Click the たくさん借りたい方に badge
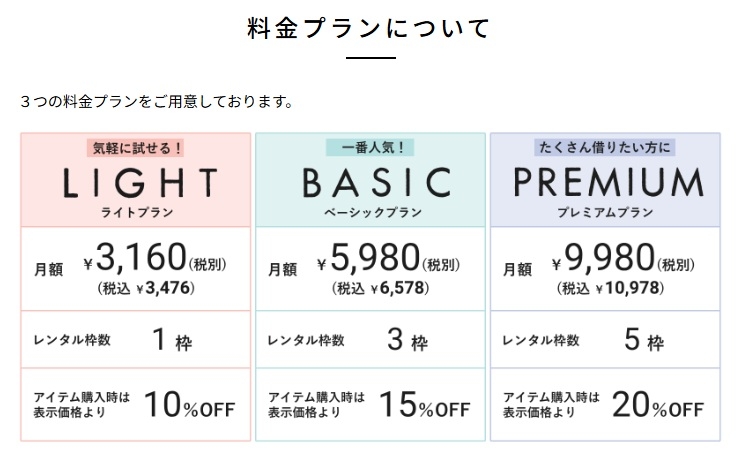Screen dimensions: 744x452 tap(606, 147)
